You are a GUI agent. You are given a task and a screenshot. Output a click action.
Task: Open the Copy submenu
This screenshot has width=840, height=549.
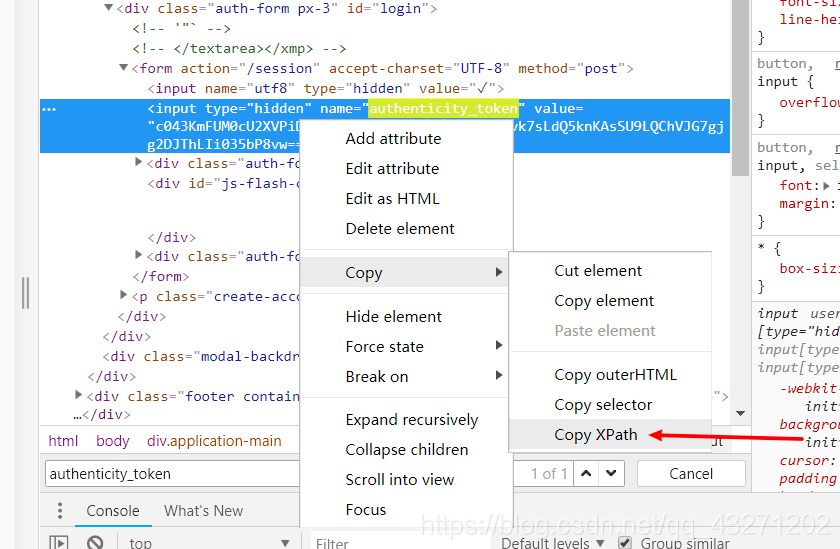[x=406, y=273]
